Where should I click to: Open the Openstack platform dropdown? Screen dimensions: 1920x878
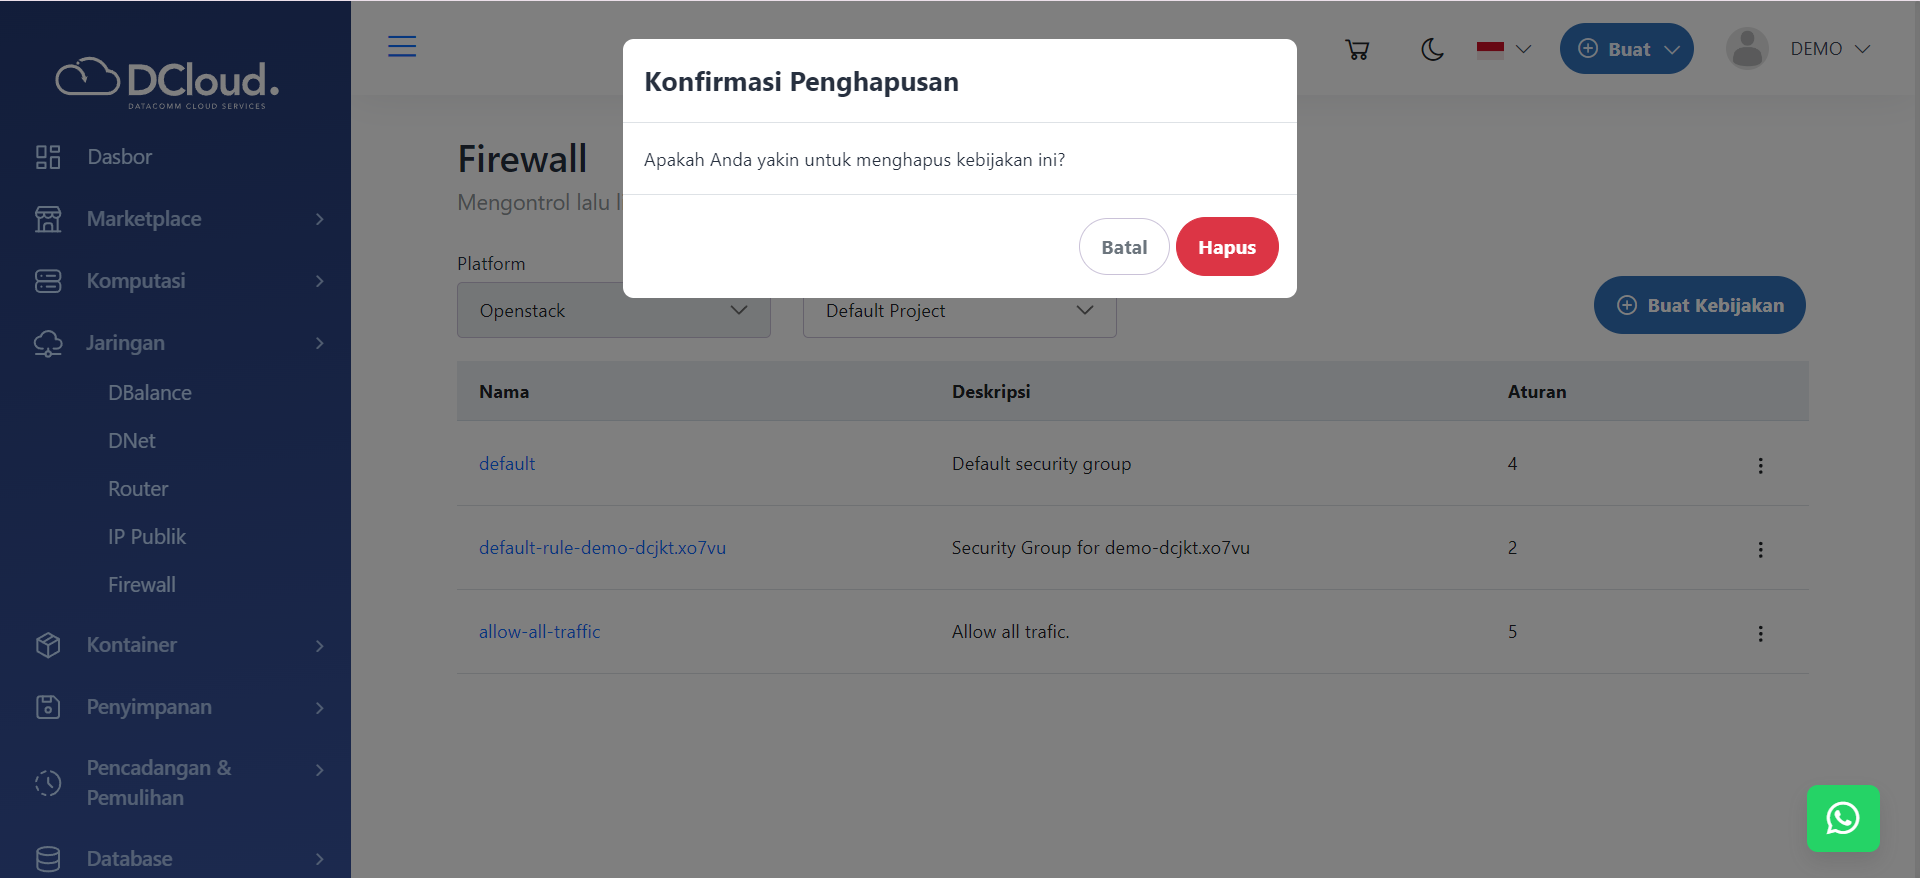click(613, 311)
